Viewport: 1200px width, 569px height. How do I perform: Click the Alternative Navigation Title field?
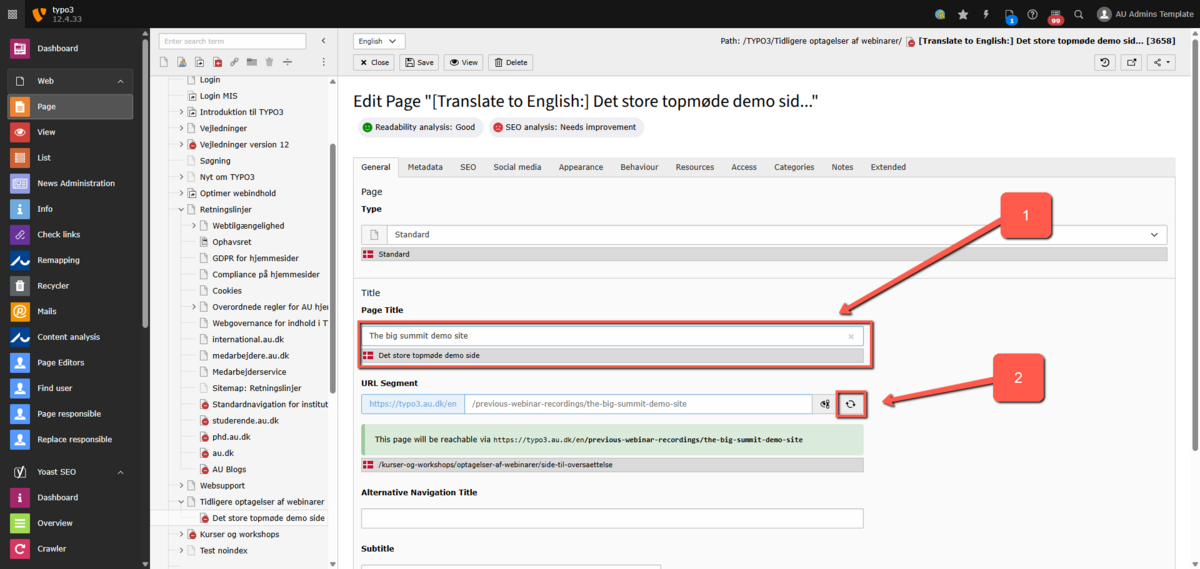[611, 518]
